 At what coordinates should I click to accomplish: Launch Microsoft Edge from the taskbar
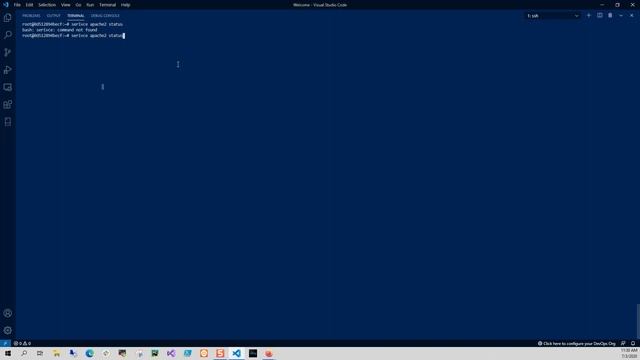tap(89, 353)
